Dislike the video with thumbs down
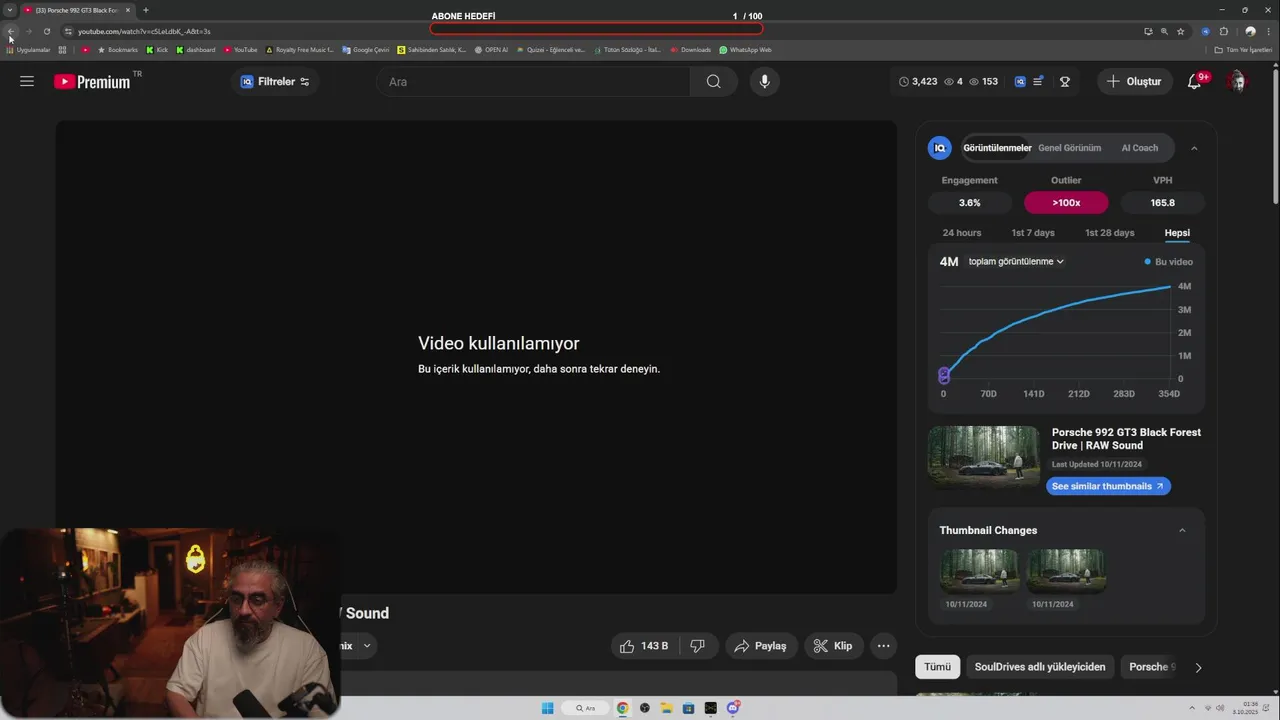This screenshot has width=1280, height=720. (x=698, y=646)
